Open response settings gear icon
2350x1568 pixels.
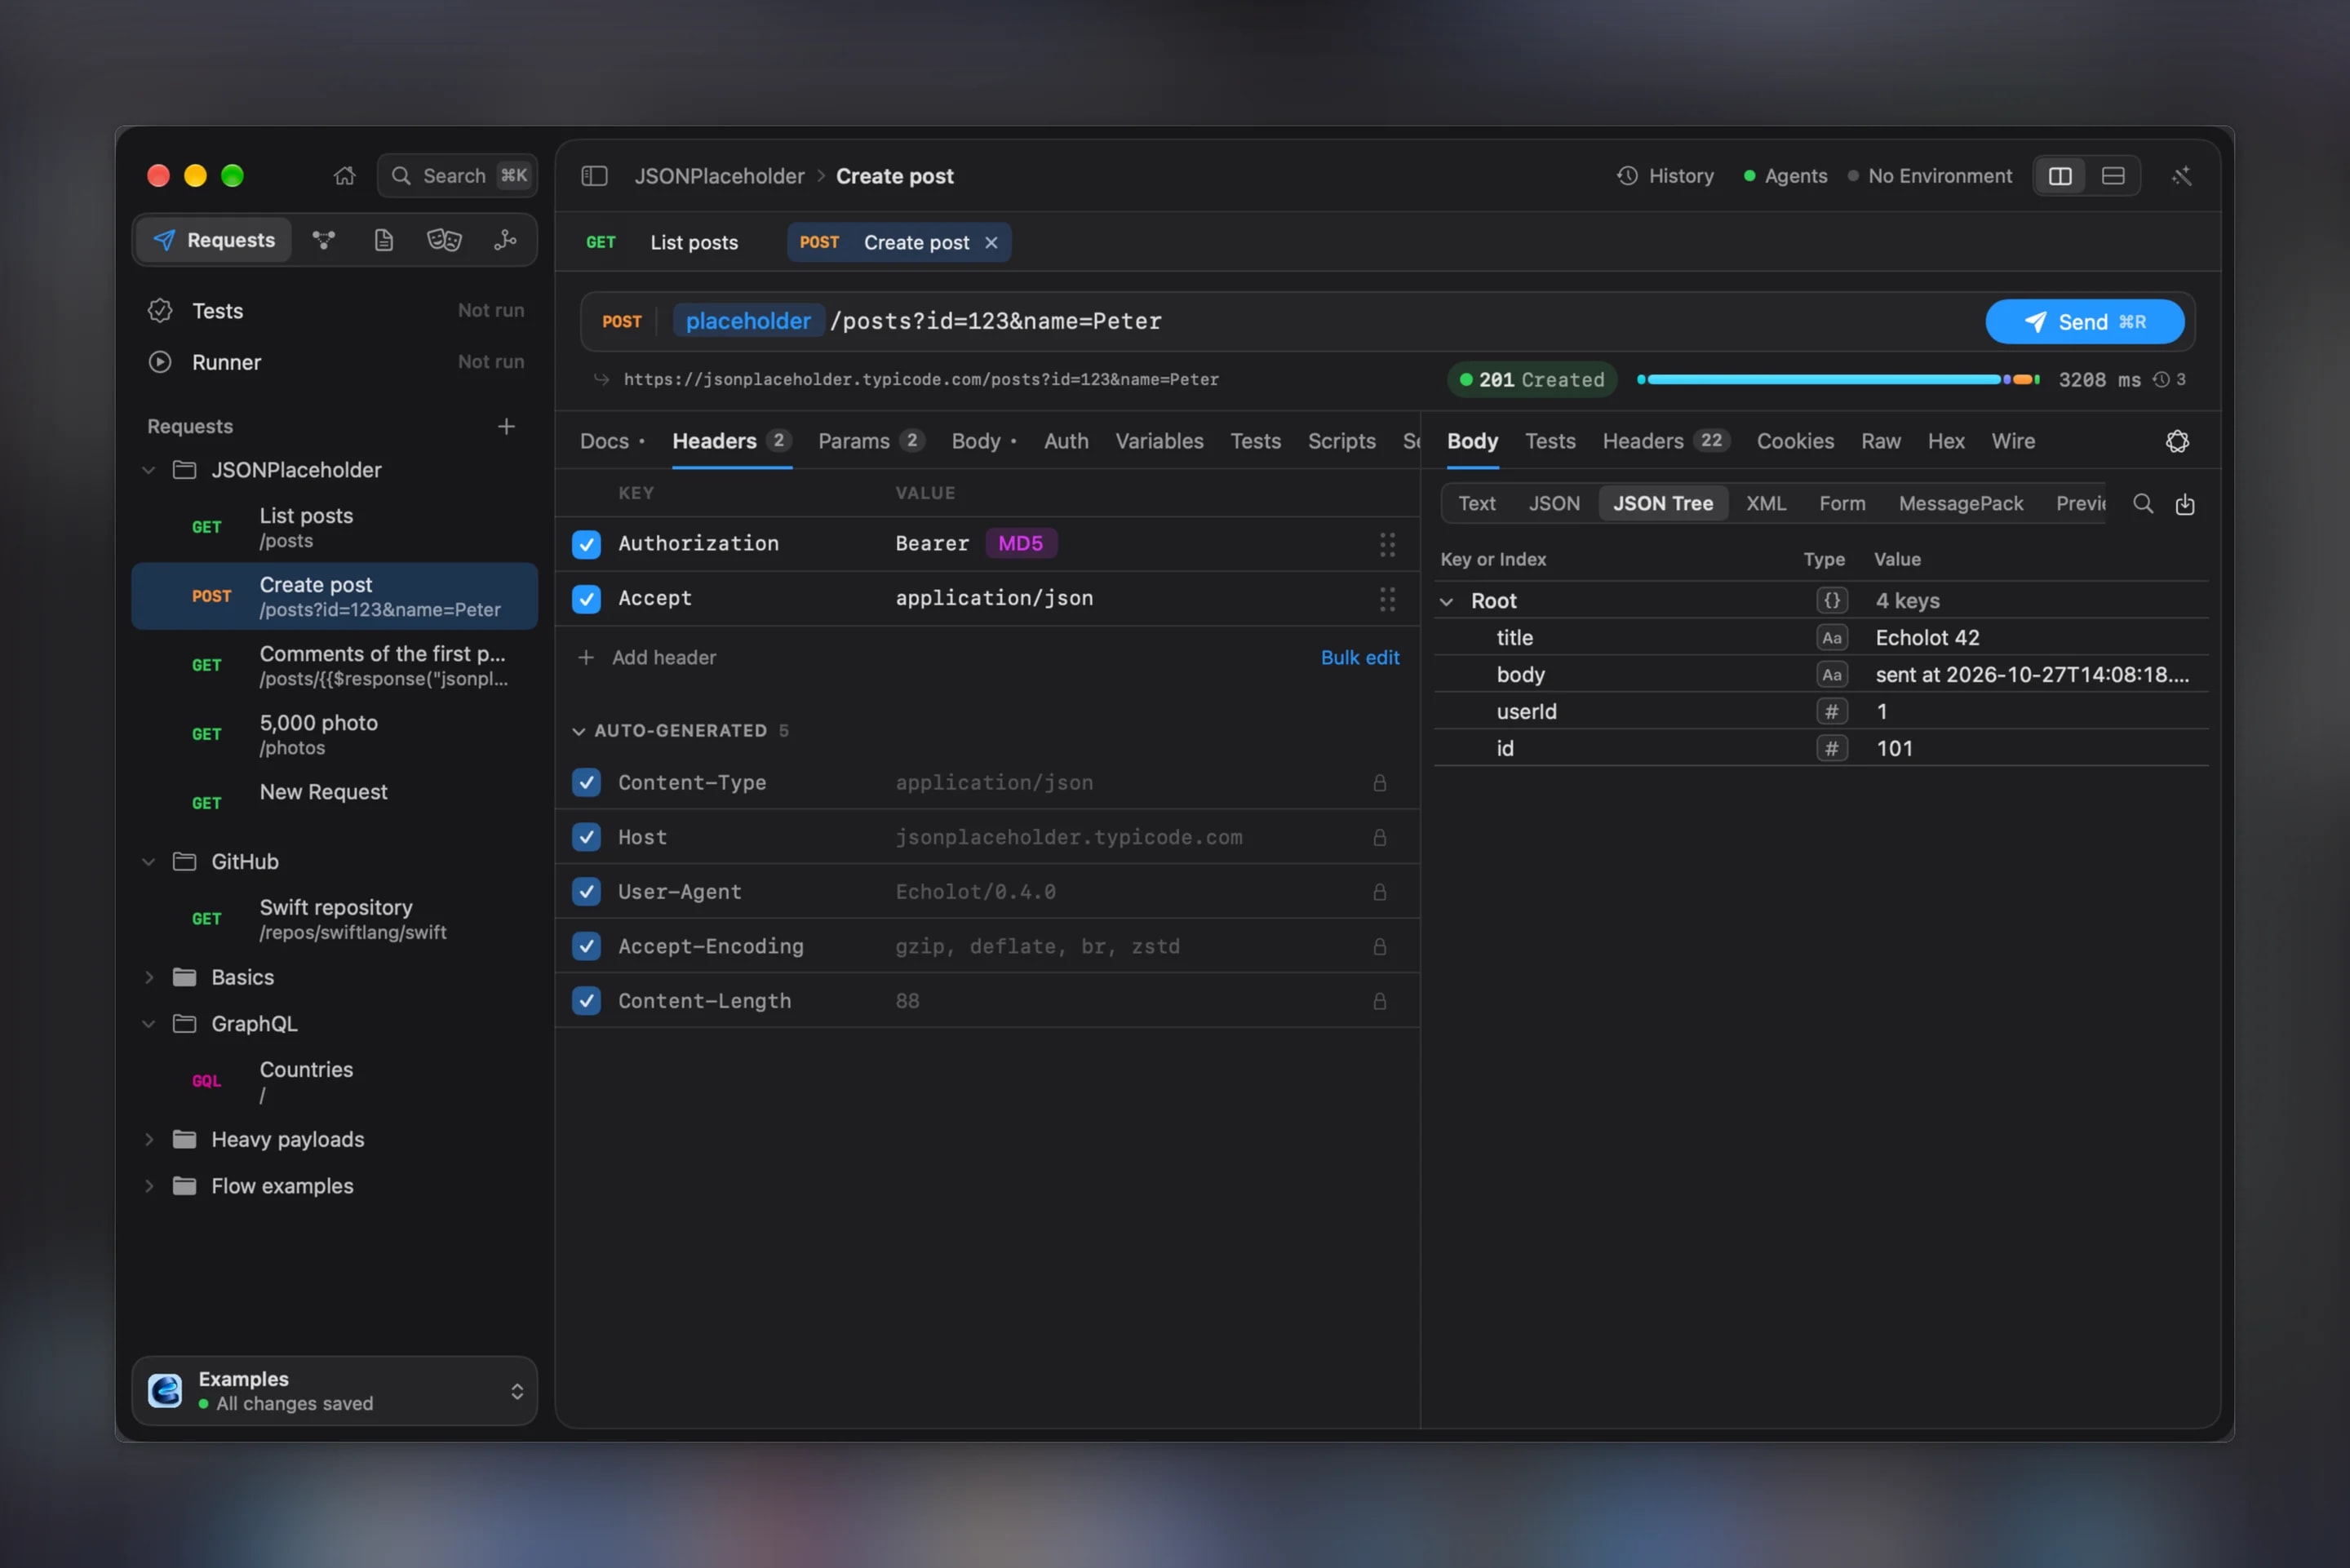(2178, 441)
